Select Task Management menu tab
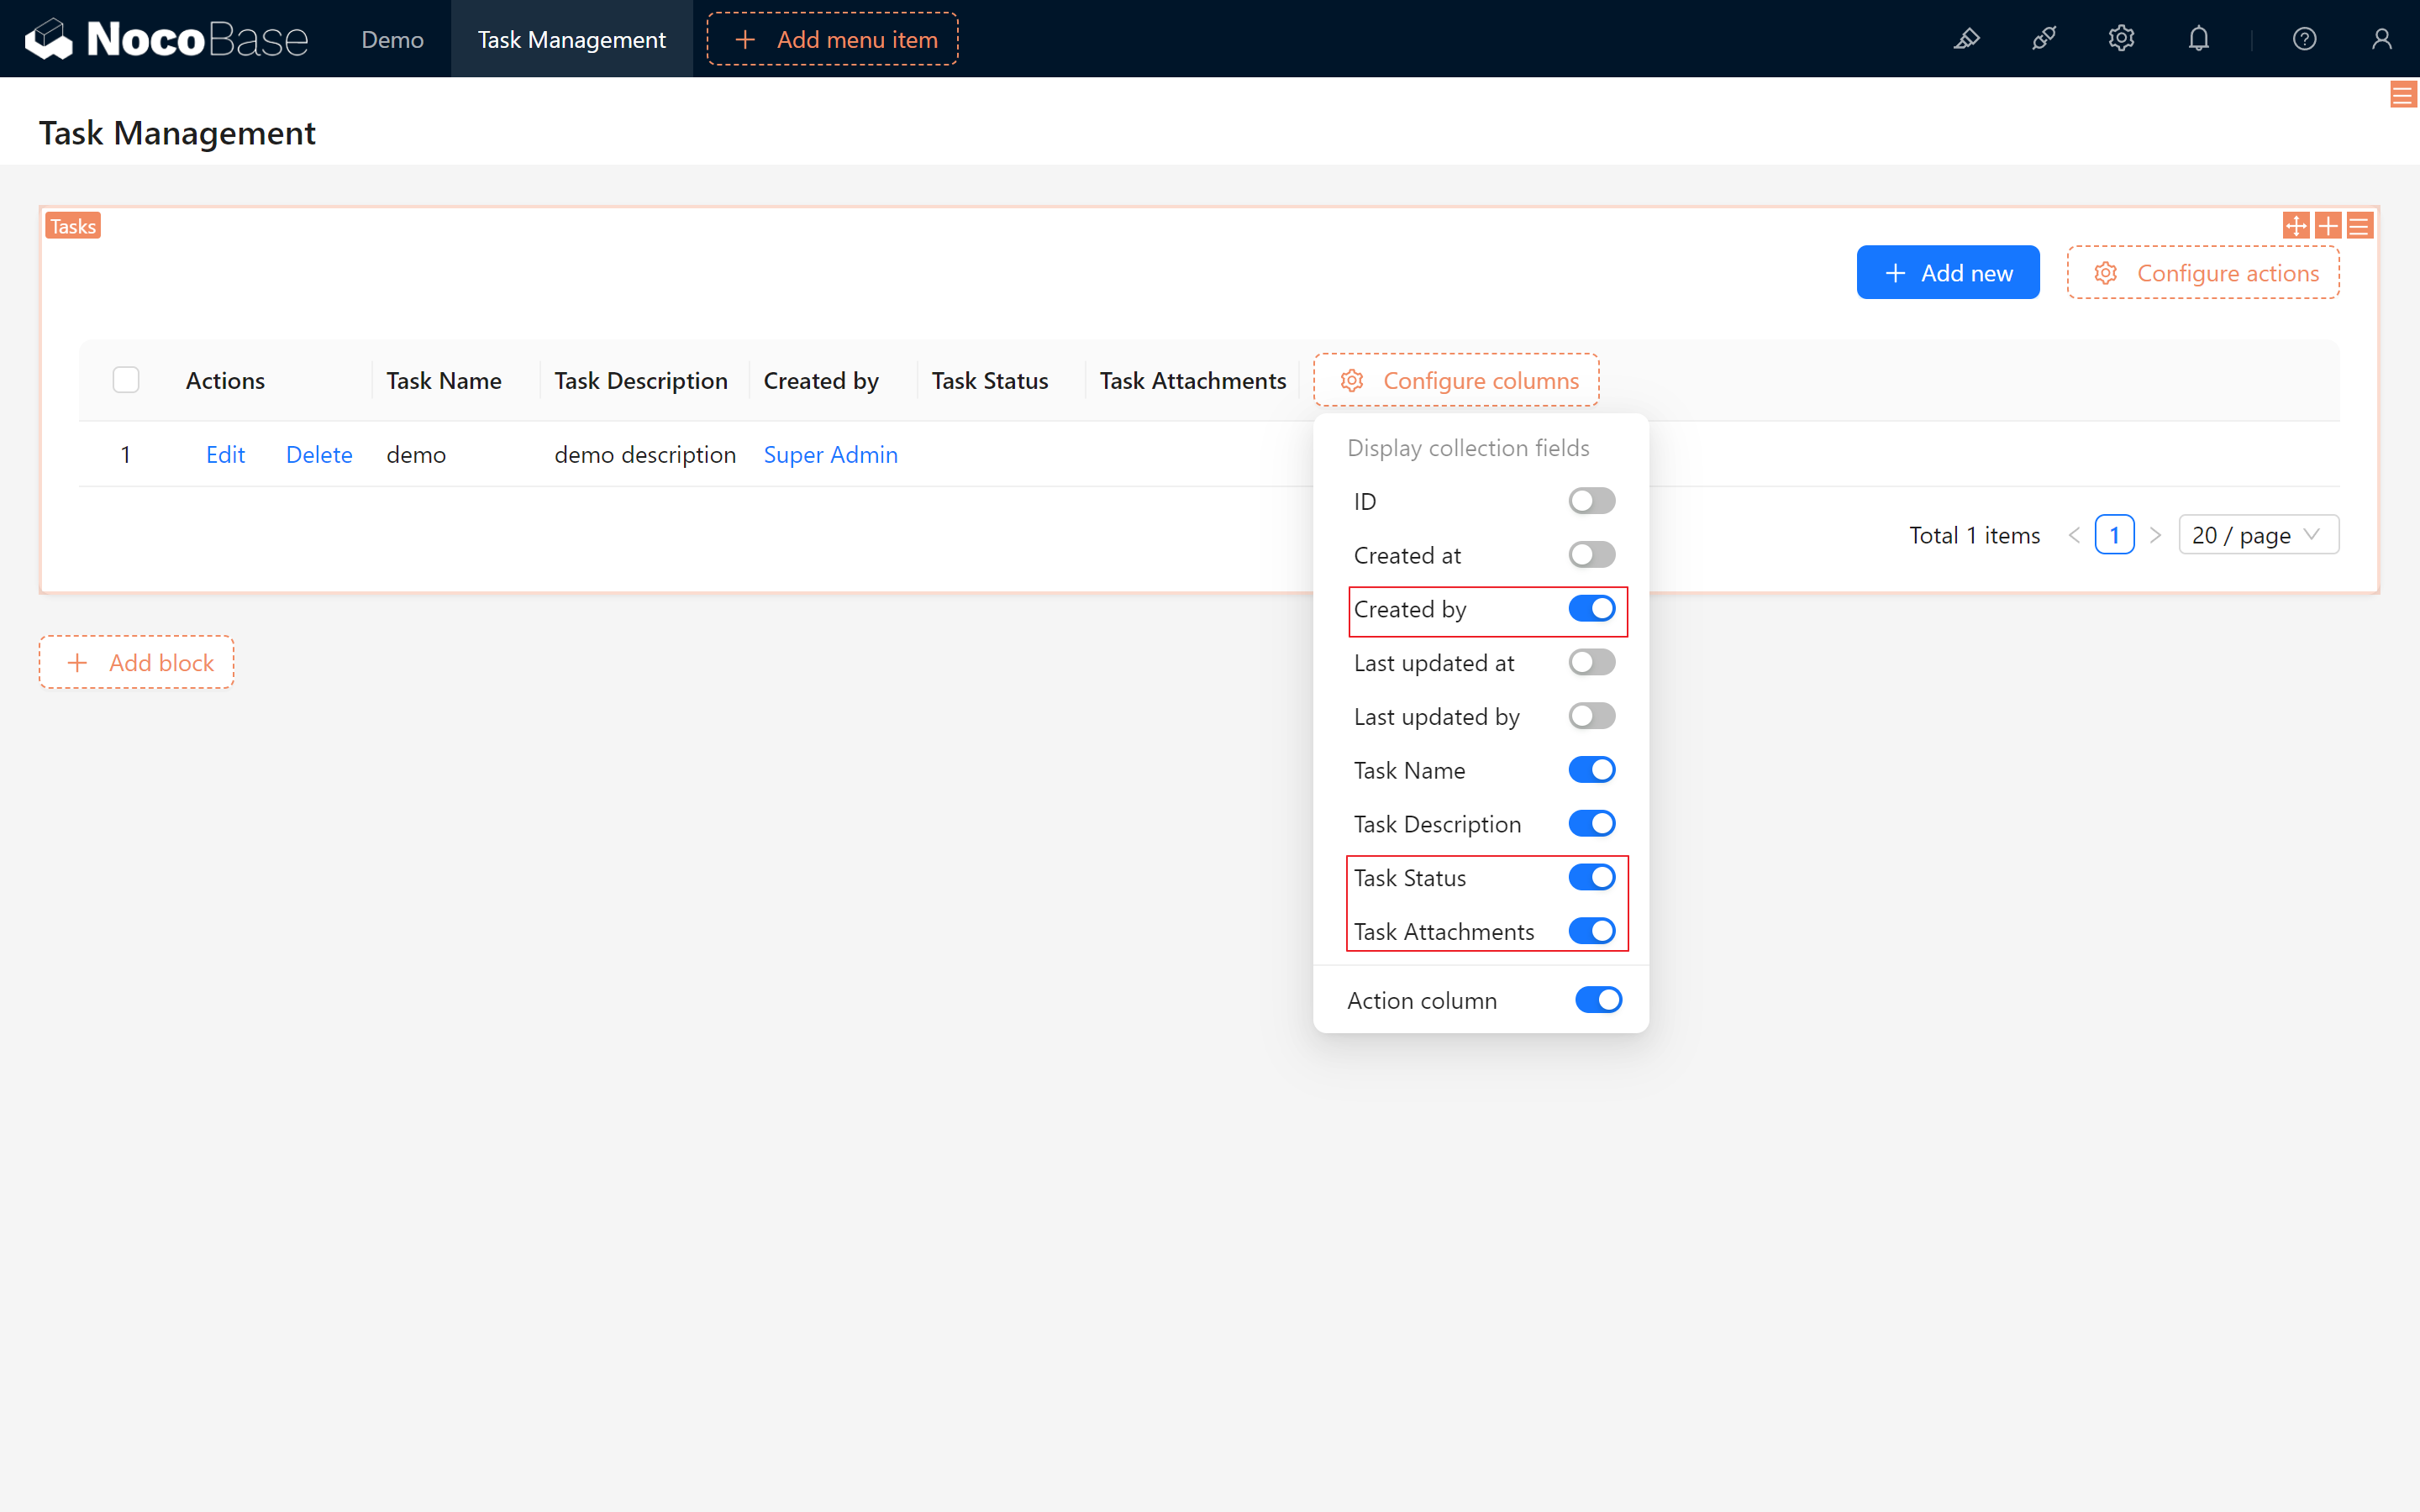This screenshot has width=2420, height=1512. pos(571,39)
